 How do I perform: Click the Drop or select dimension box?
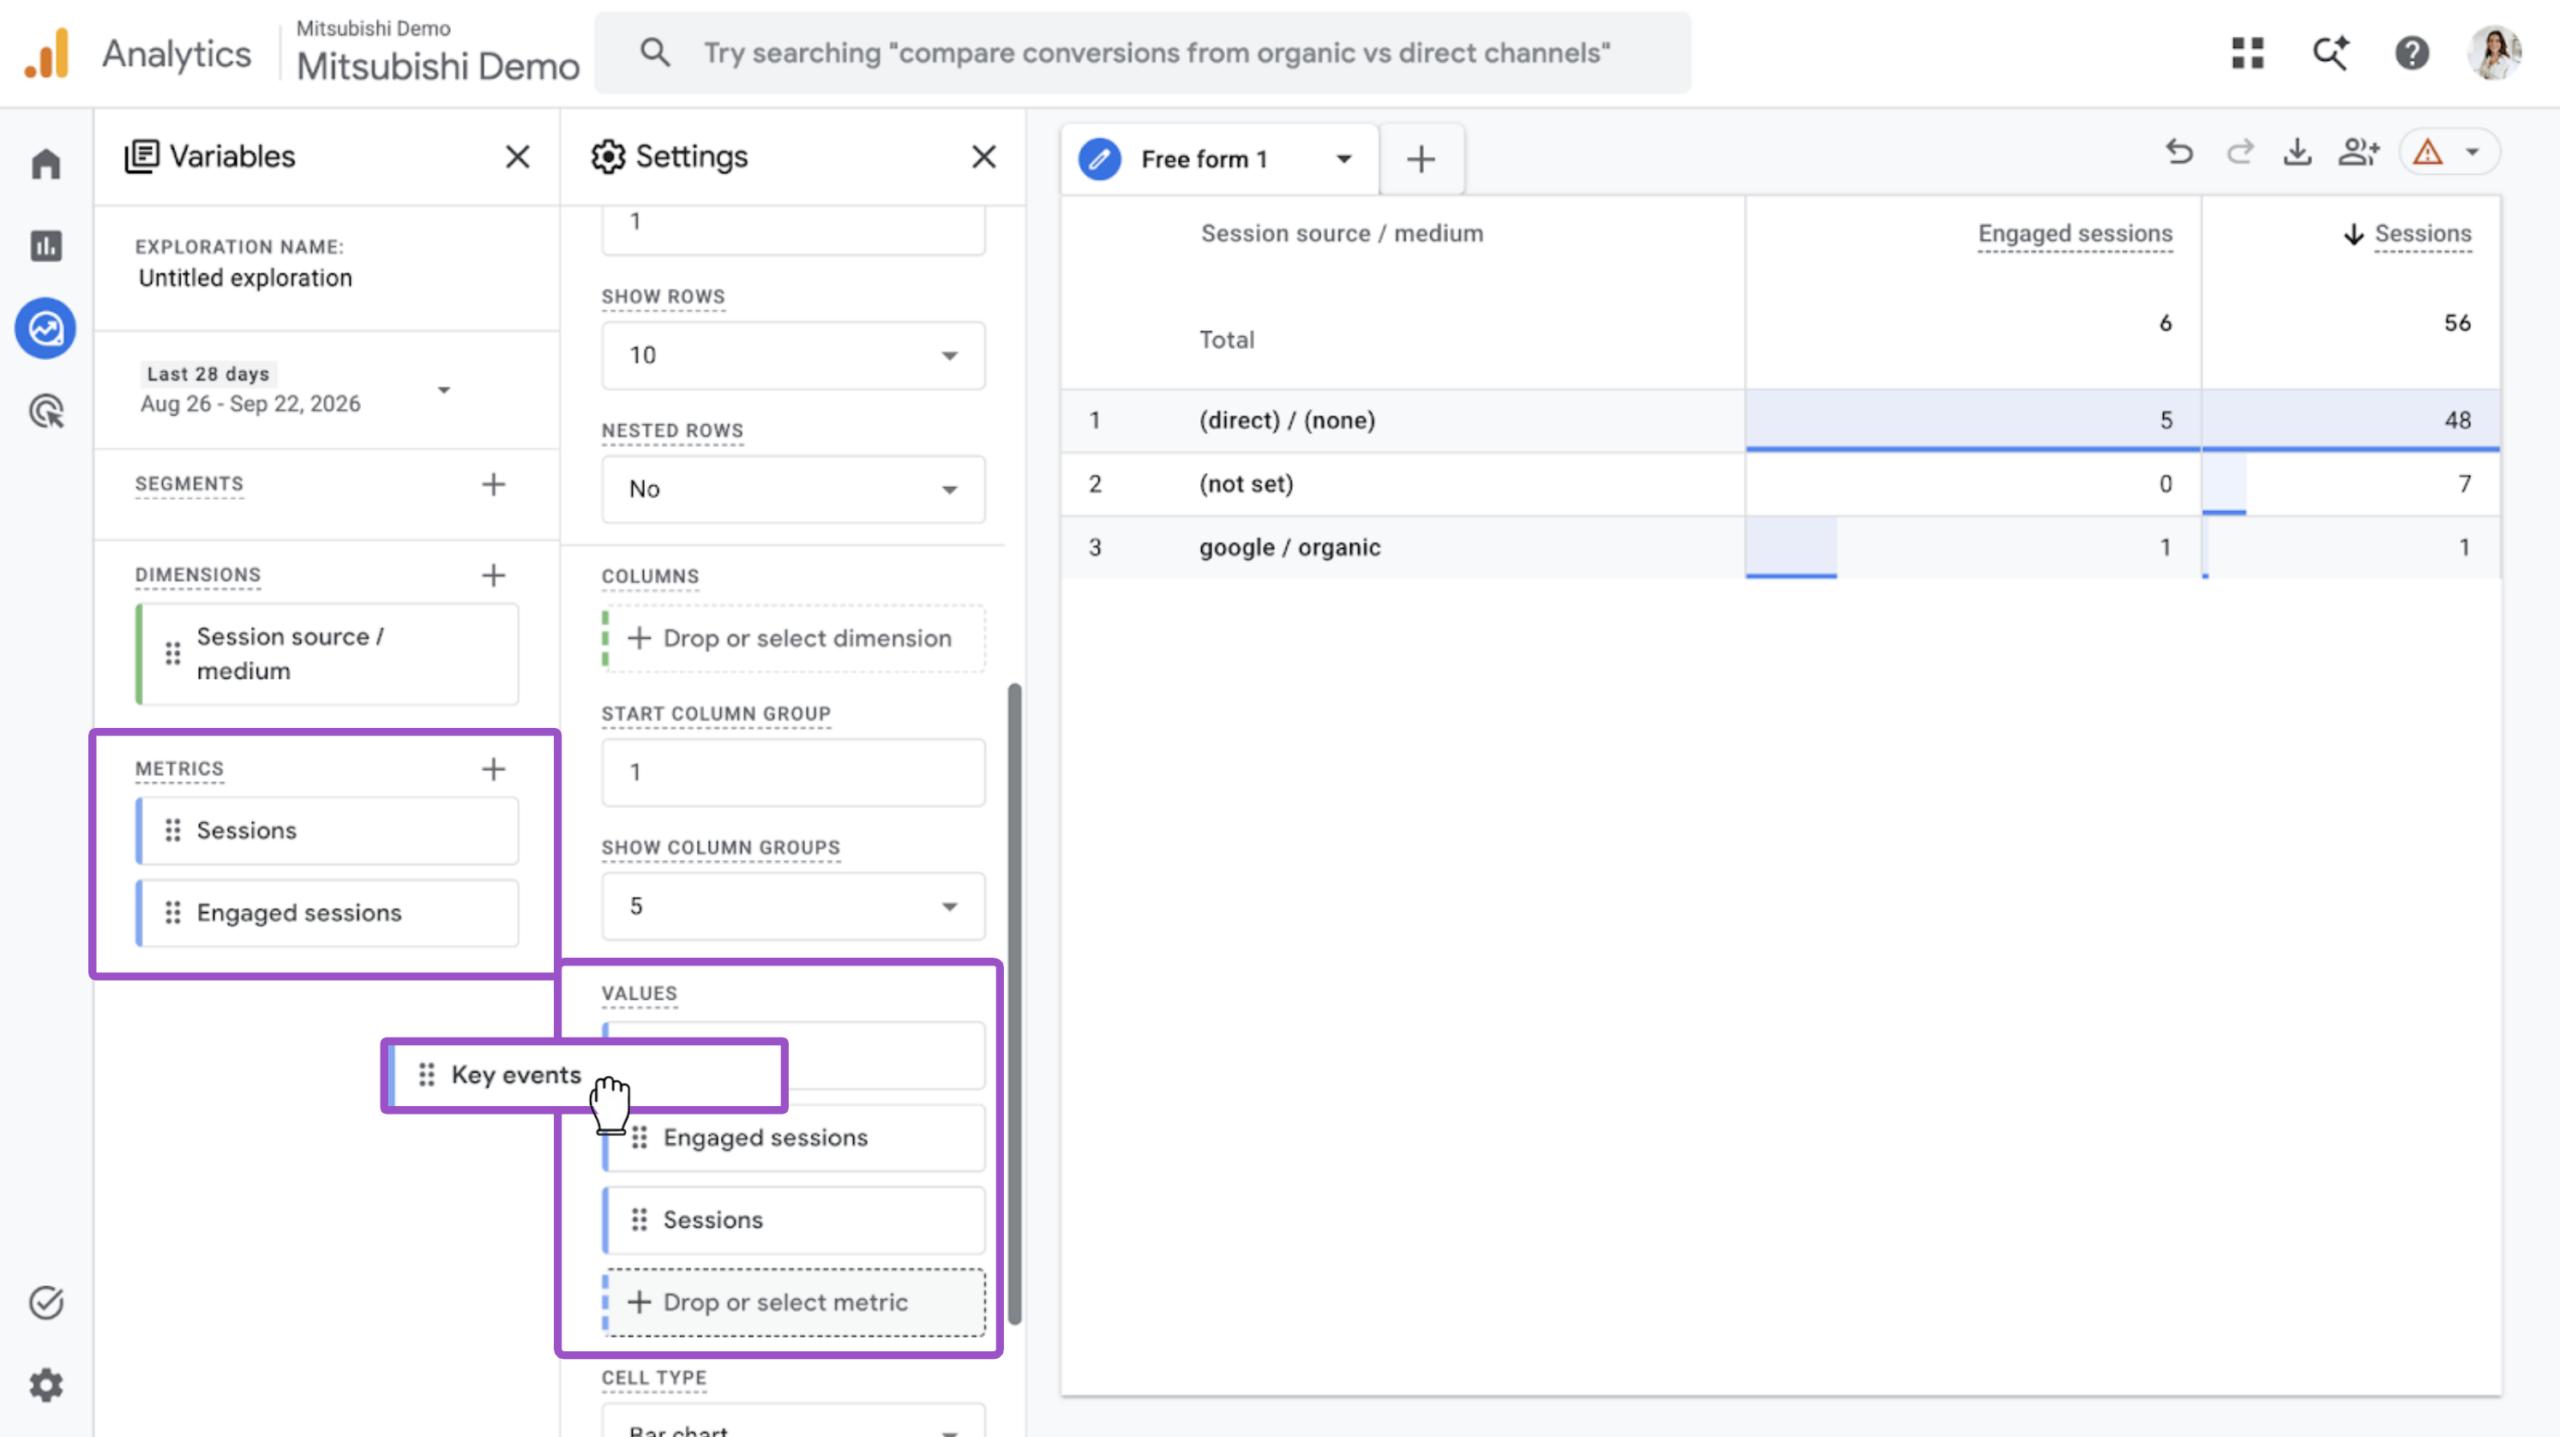(793, 638)
